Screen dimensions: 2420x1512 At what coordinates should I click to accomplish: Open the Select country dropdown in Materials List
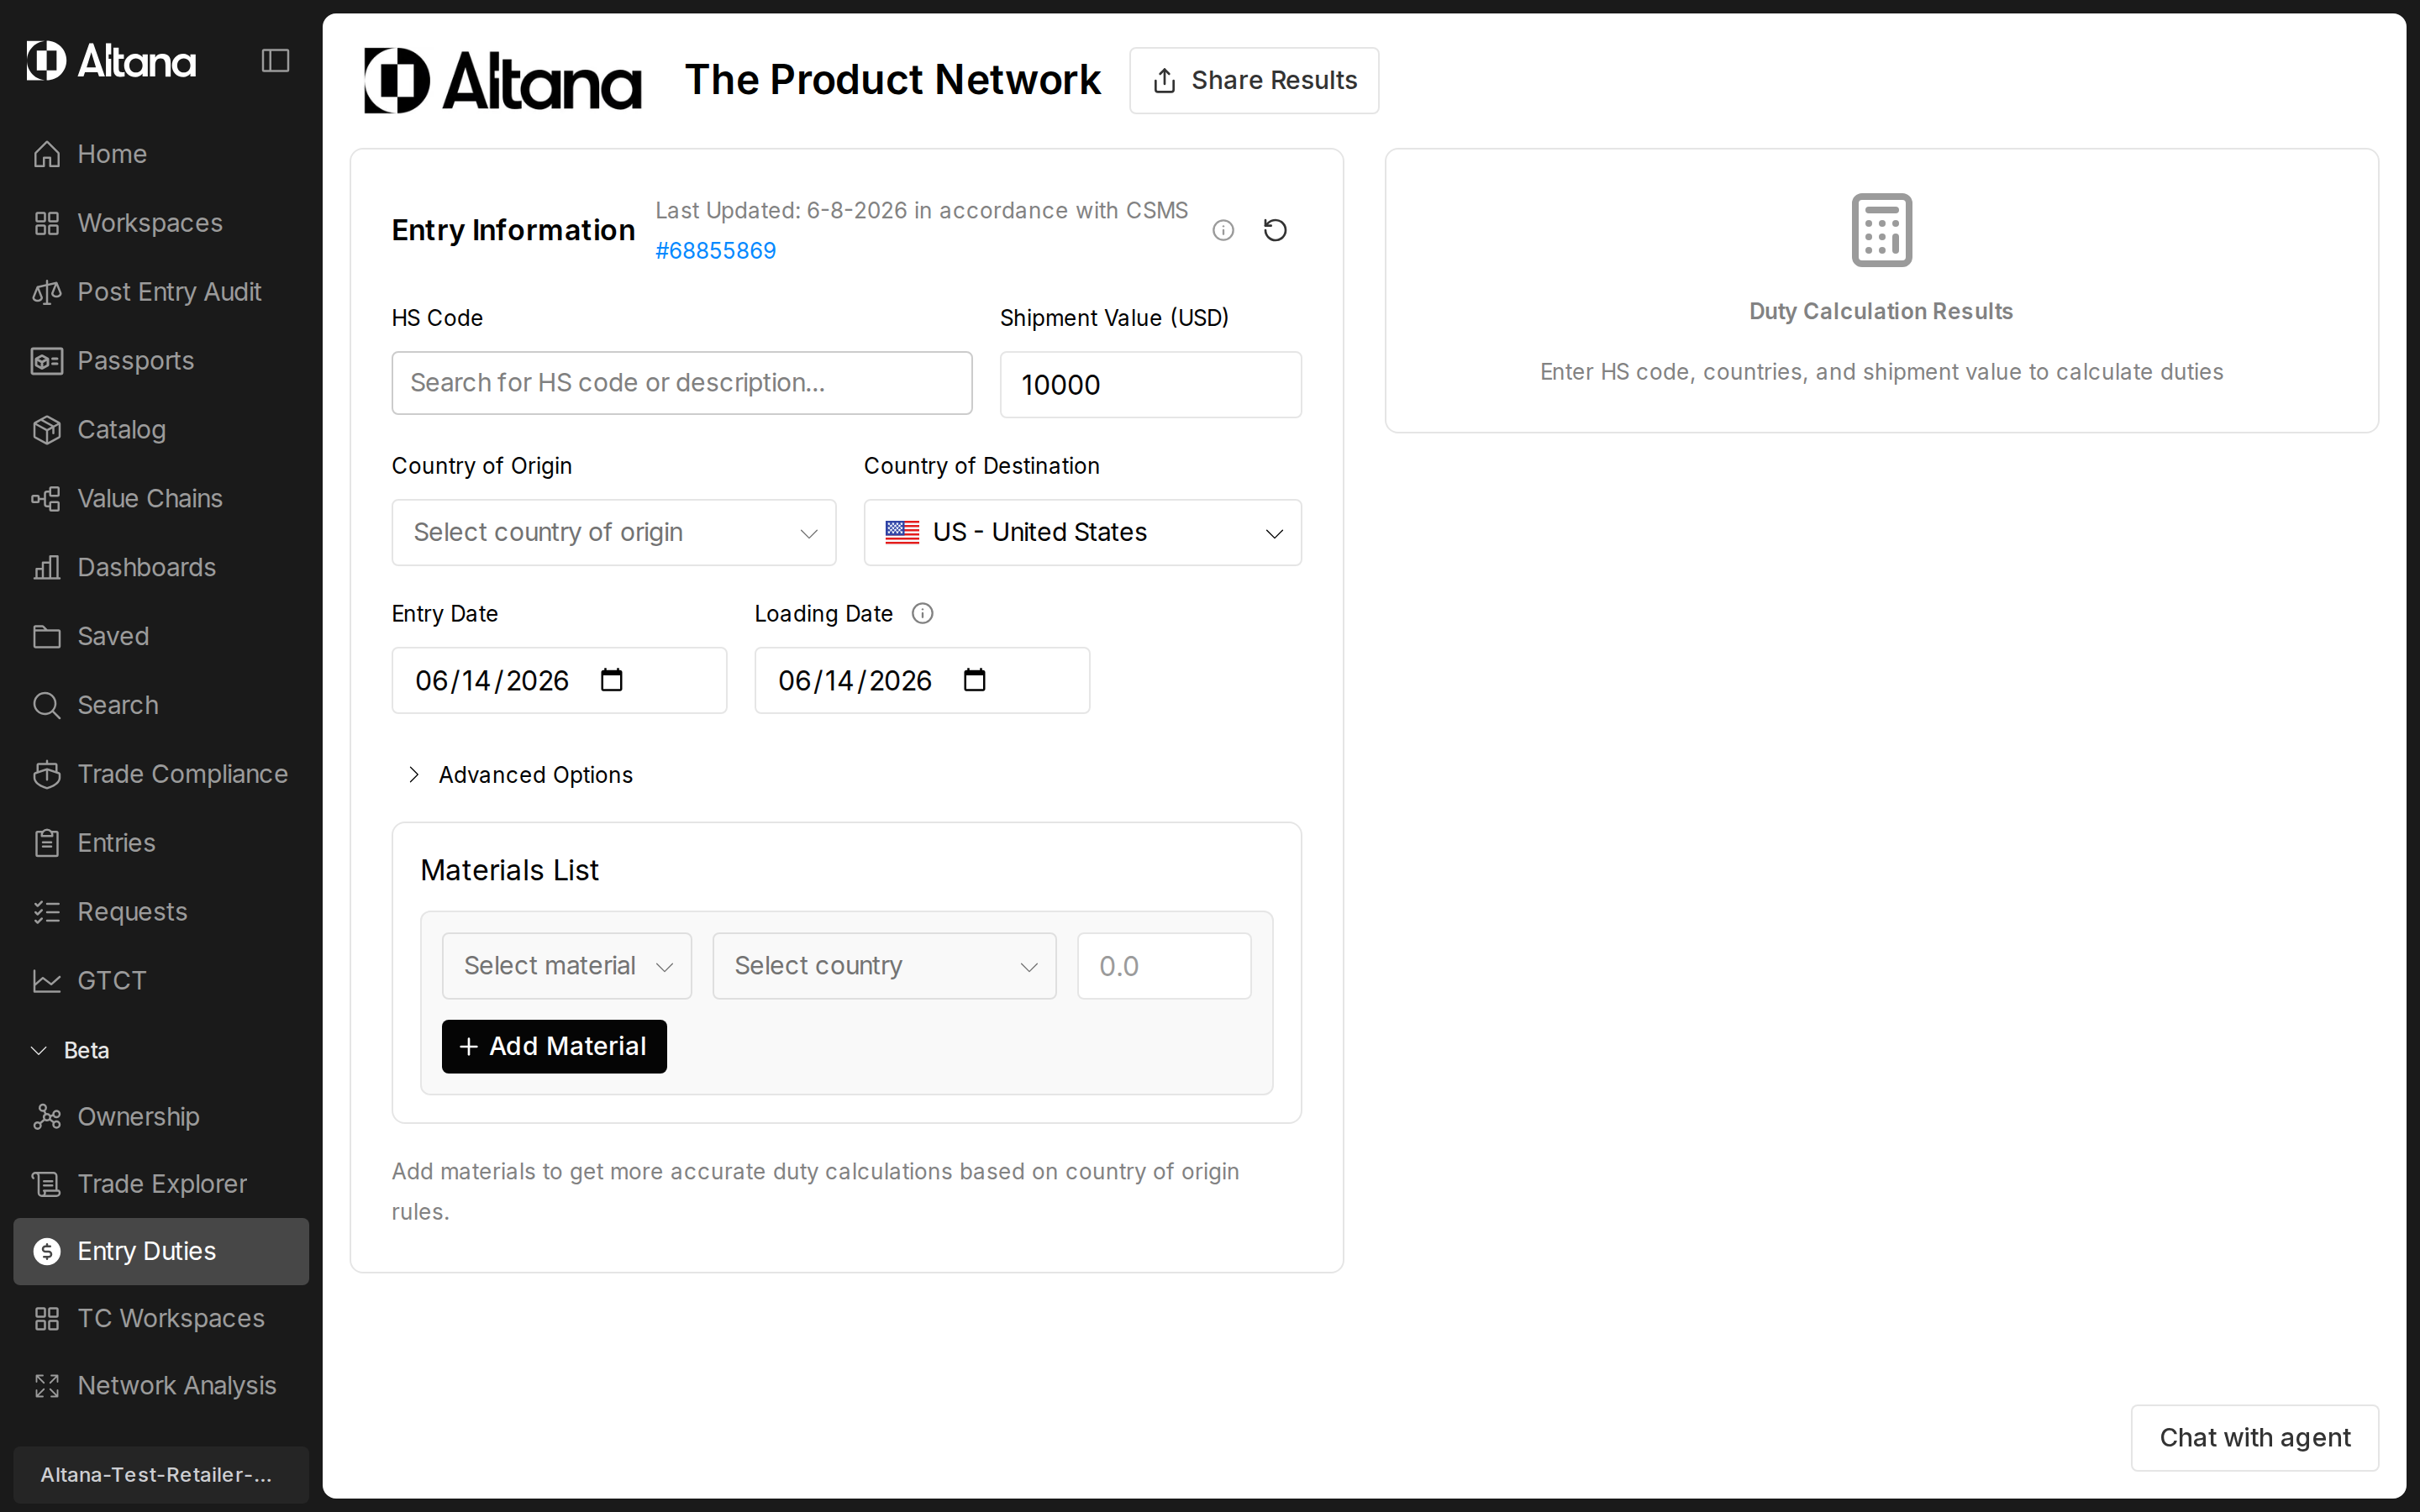pyautogui.click(x=884, y=966)
